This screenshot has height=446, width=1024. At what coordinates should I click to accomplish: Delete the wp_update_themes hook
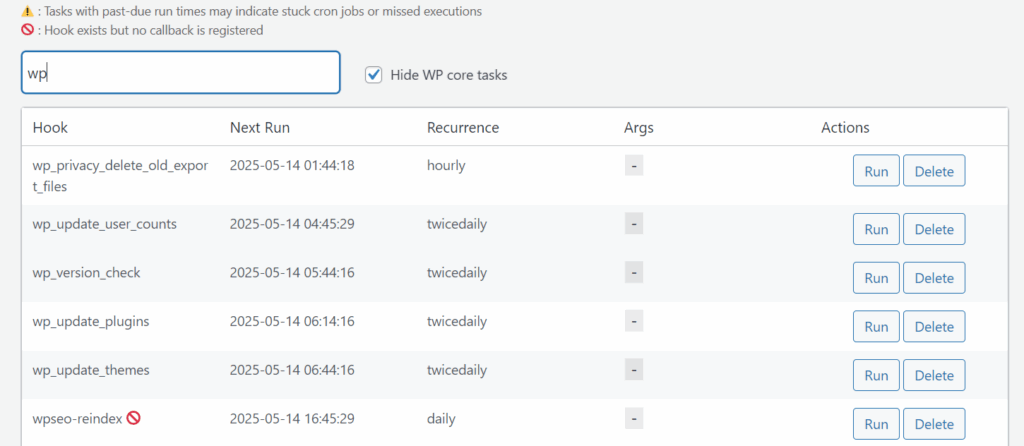(x=934, y=375)
